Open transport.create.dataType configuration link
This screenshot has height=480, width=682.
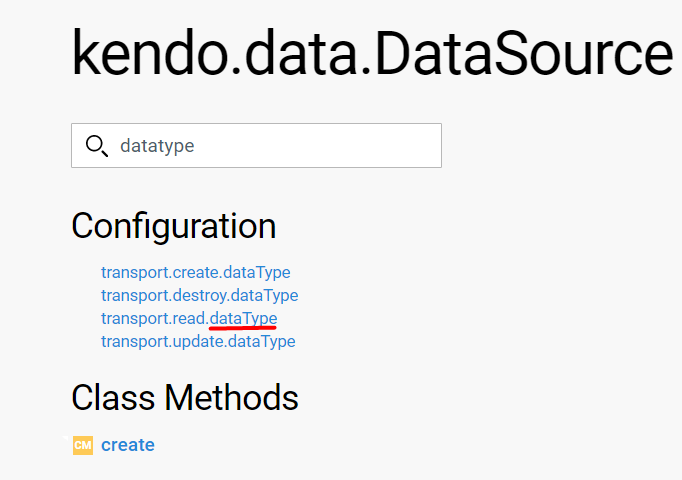point(195,272)
